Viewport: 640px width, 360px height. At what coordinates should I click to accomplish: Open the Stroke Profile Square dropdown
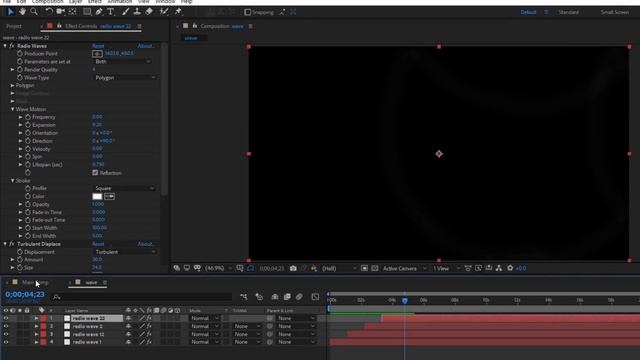[x=124, y=188]
